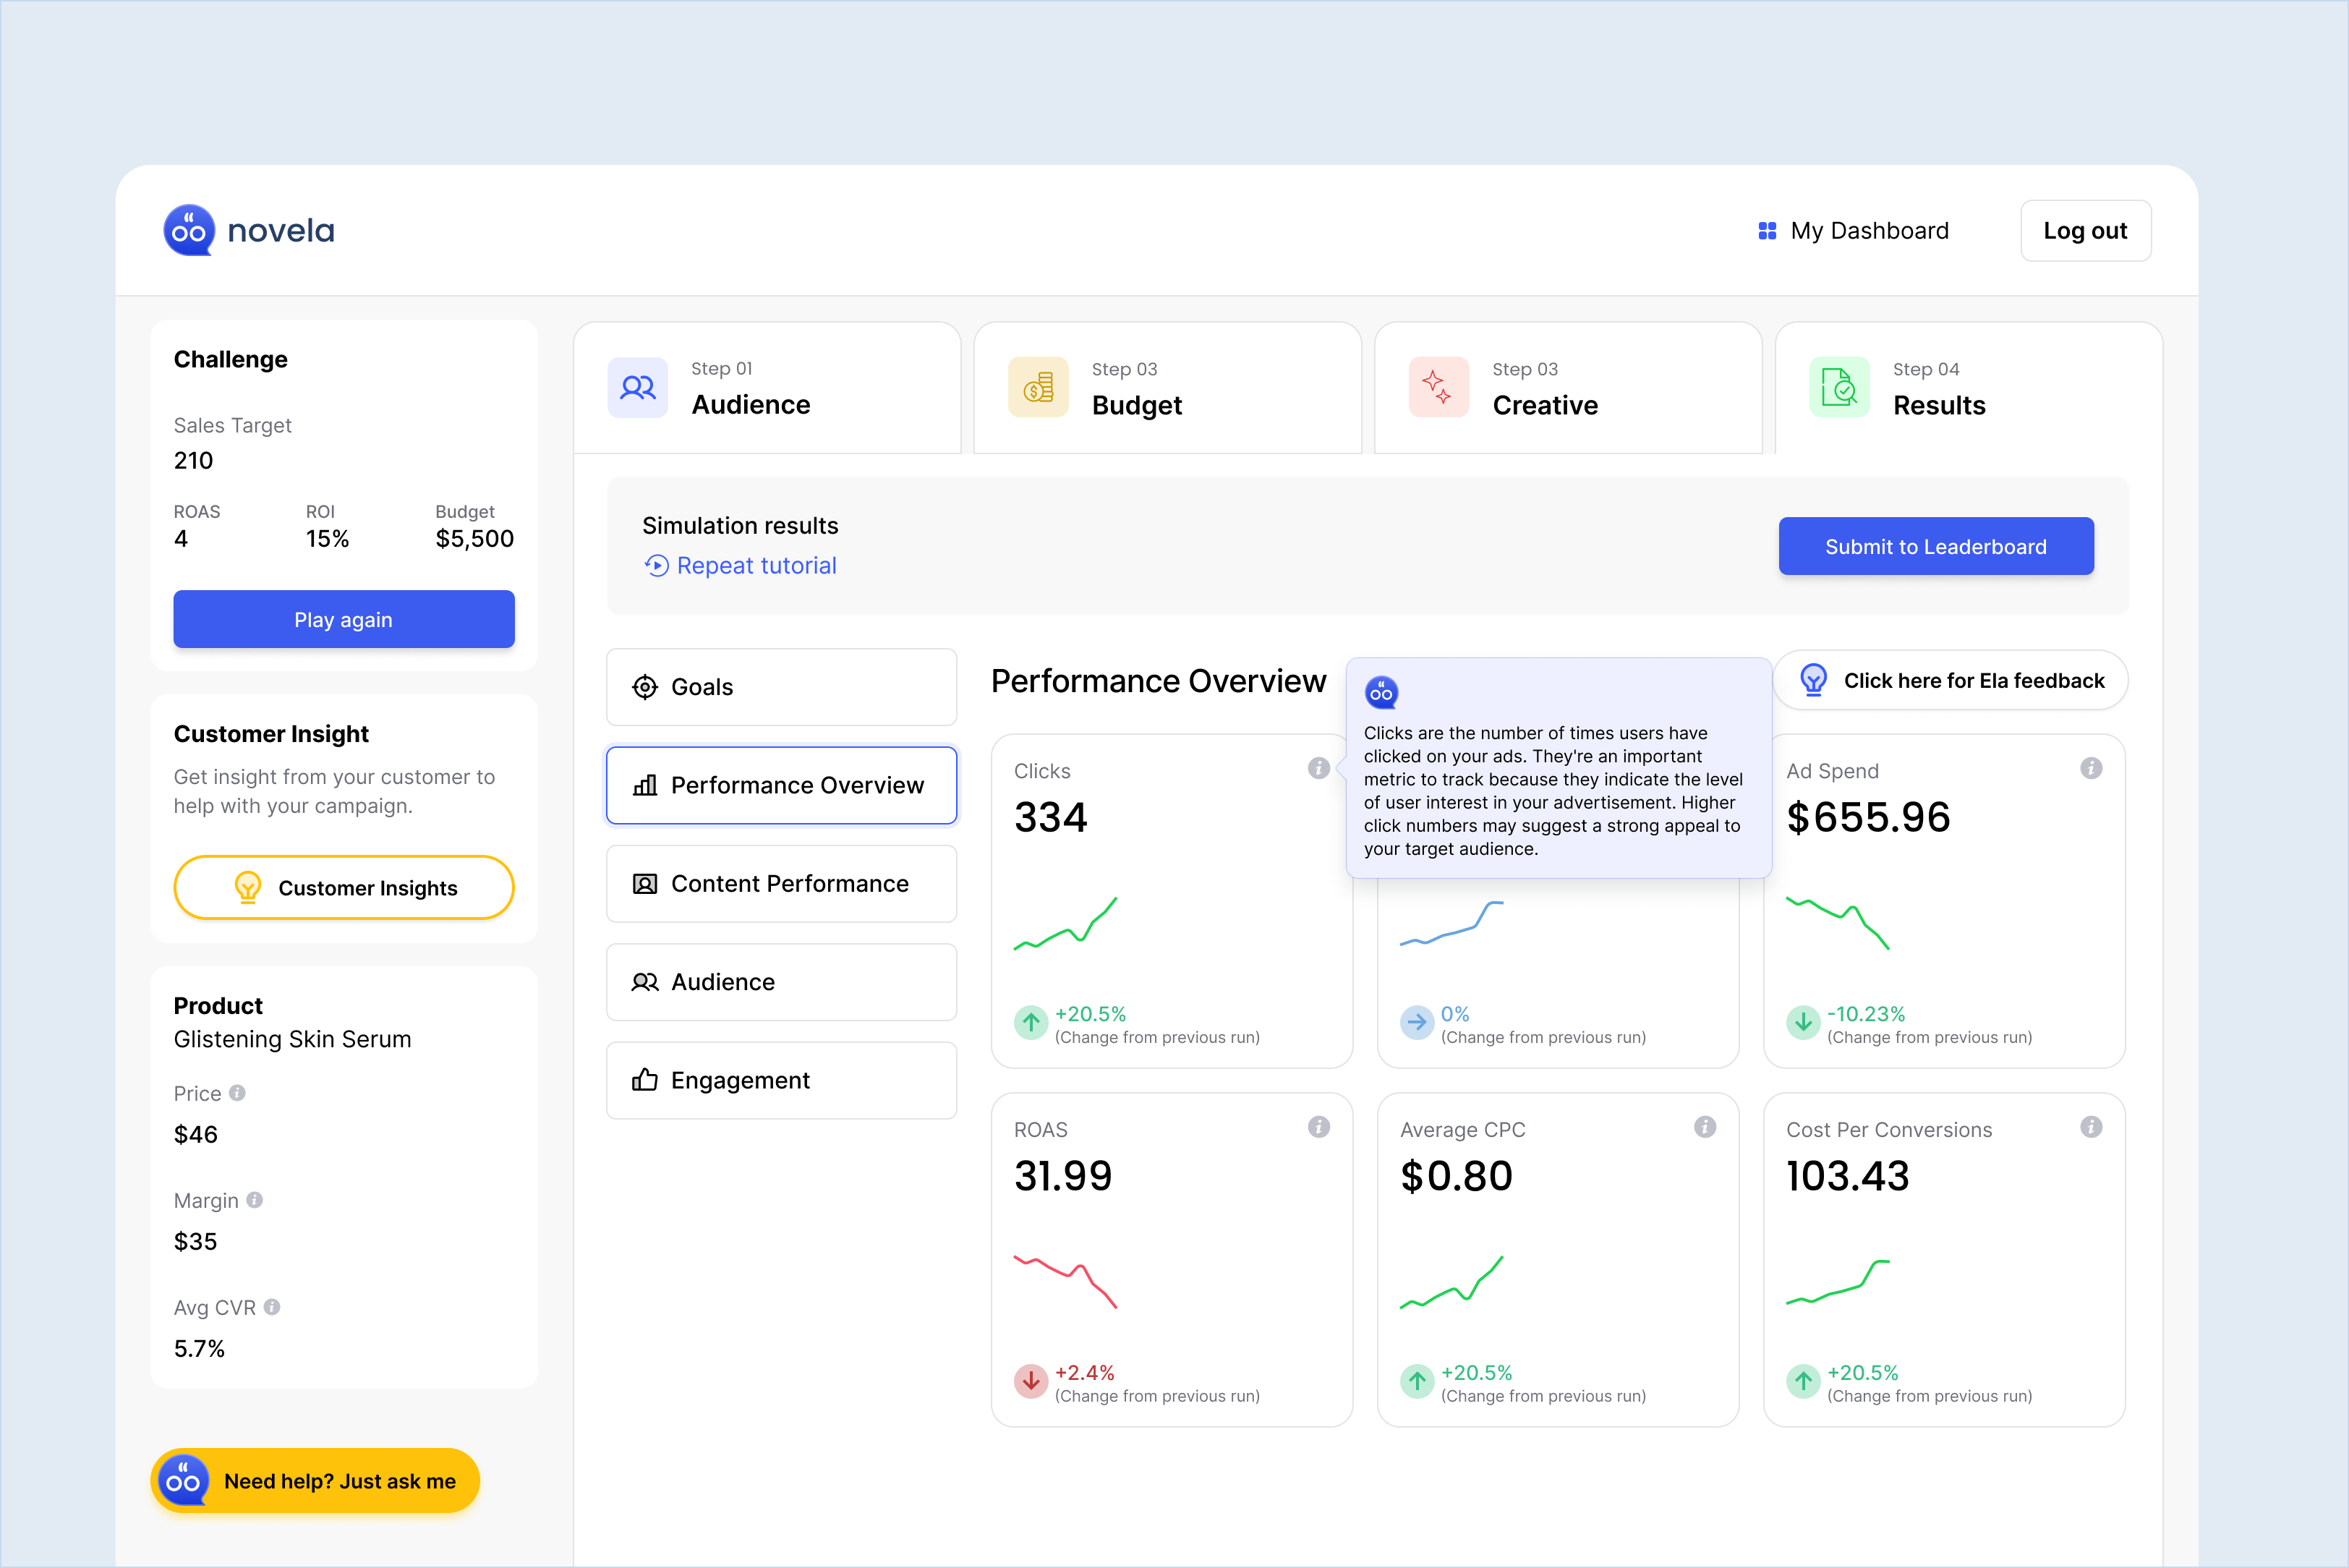Click the Repeat tutorial replay icon

click(656, 566)
